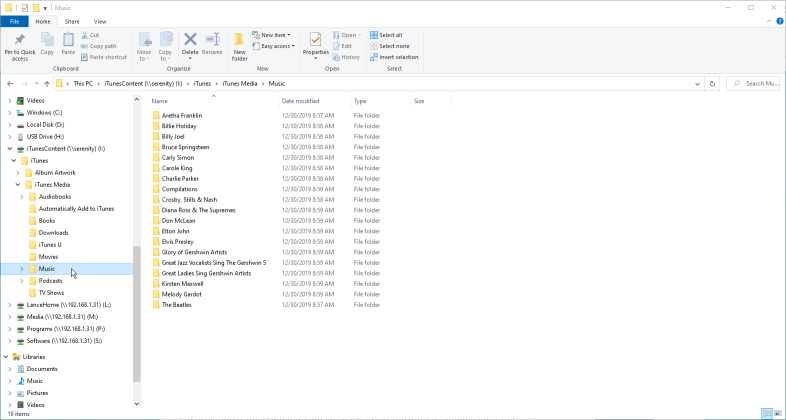Switch to the View ribbon tab

point(100,22)
